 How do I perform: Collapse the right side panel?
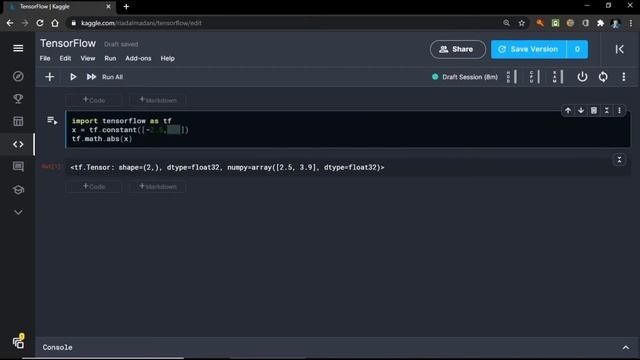click(x=620, y=49)
